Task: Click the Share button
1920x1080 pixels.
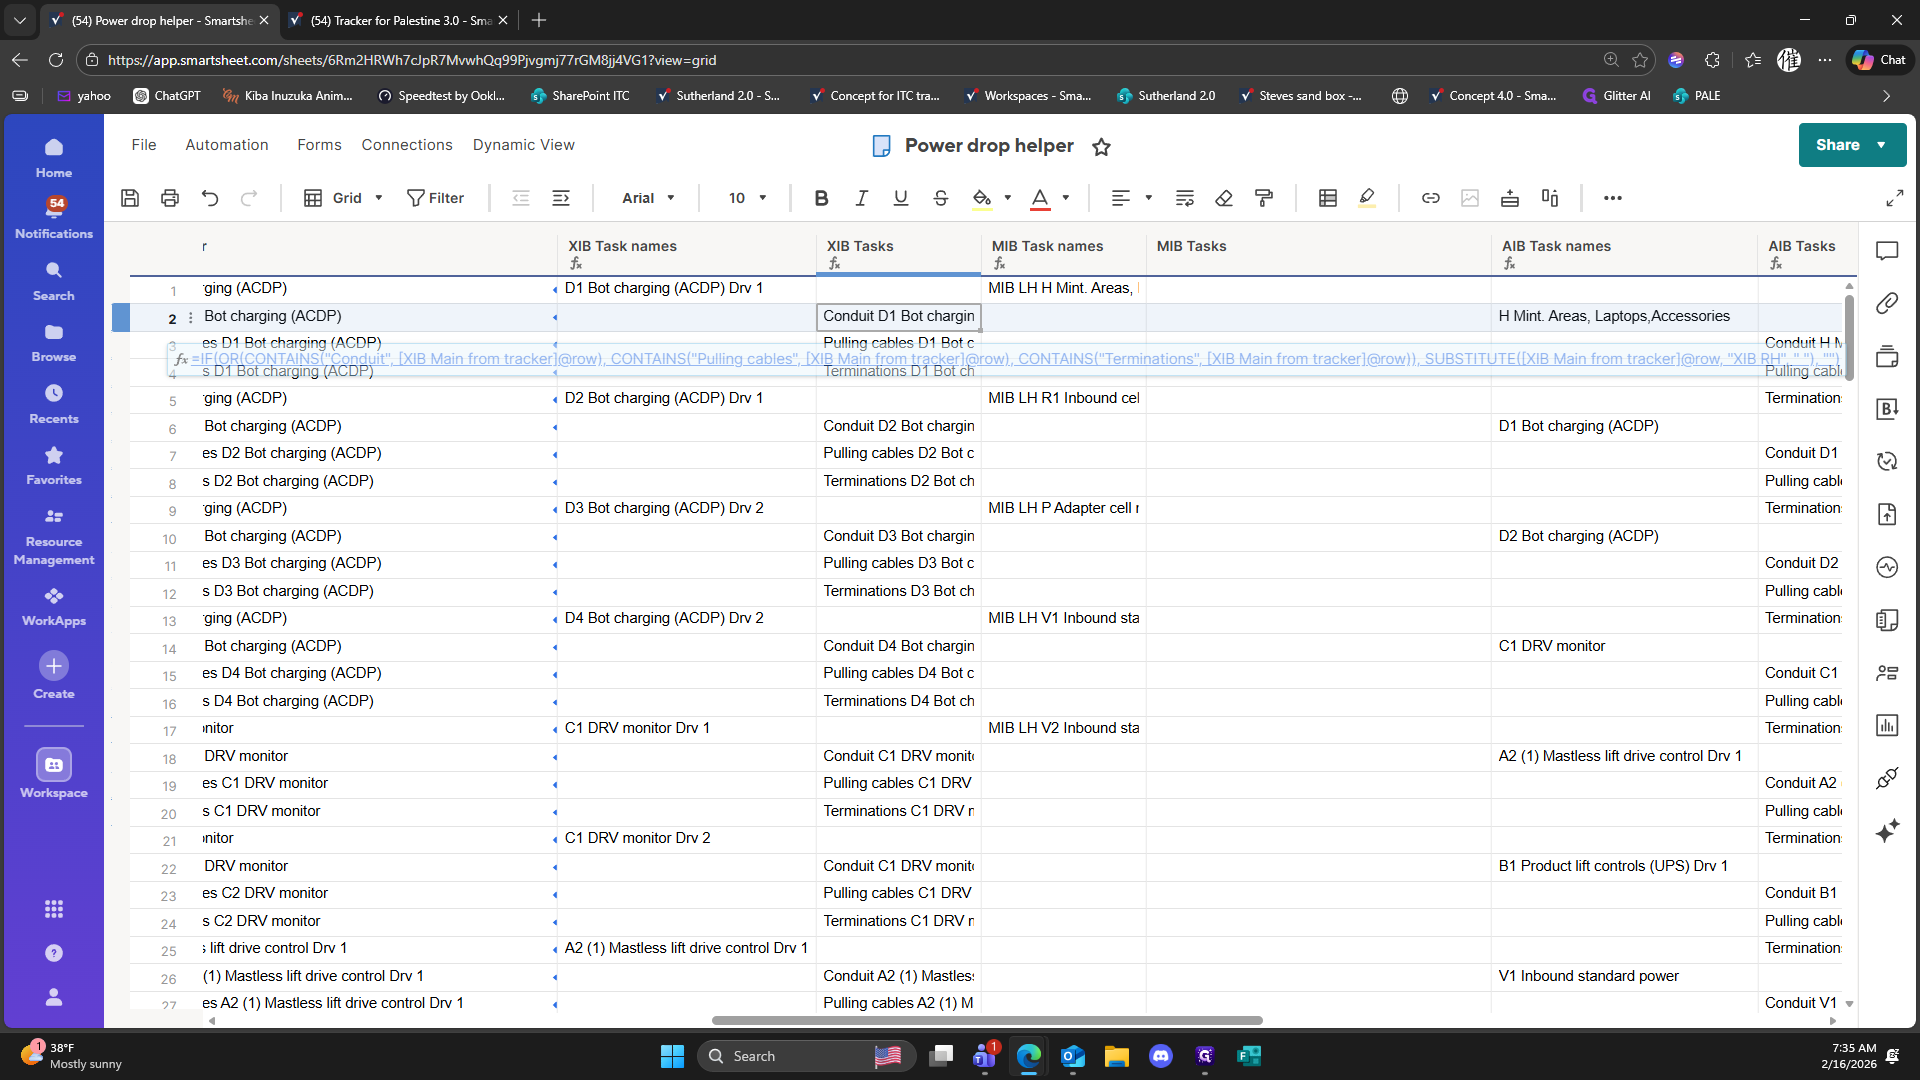Action: pyautogui.click(x=1837, y=145)
